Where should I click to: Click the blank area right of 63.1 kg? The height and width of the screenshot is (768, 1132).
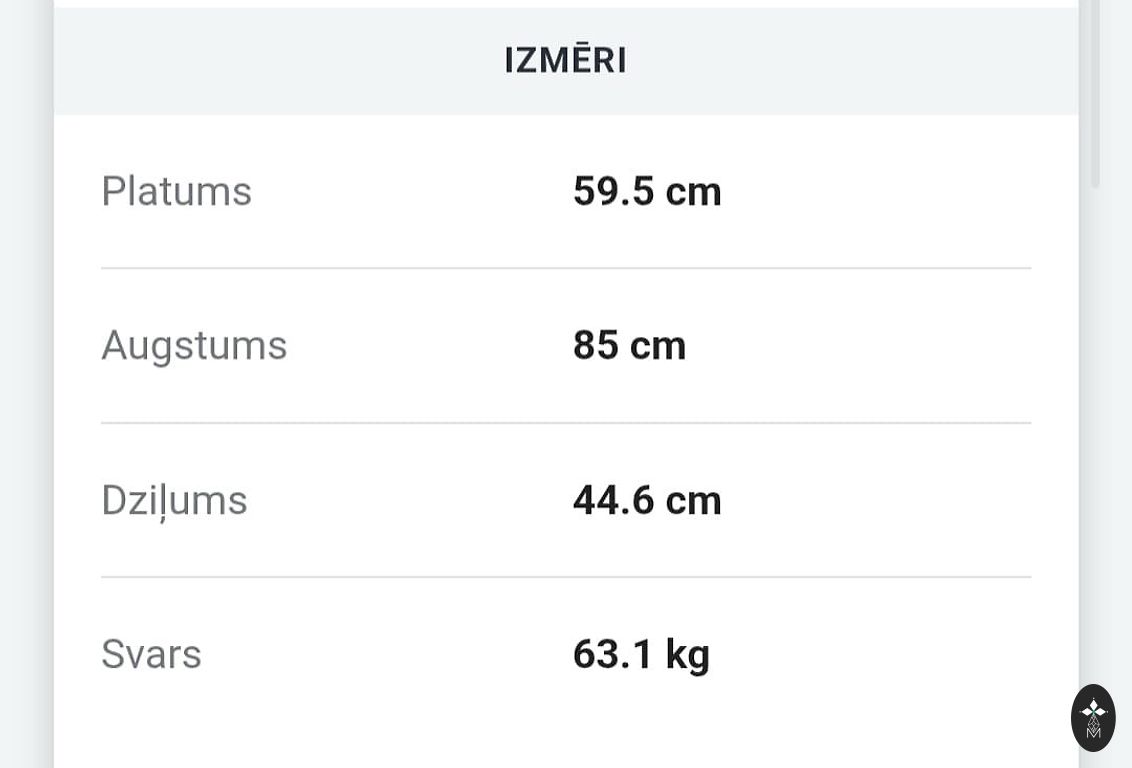point(870,654)
